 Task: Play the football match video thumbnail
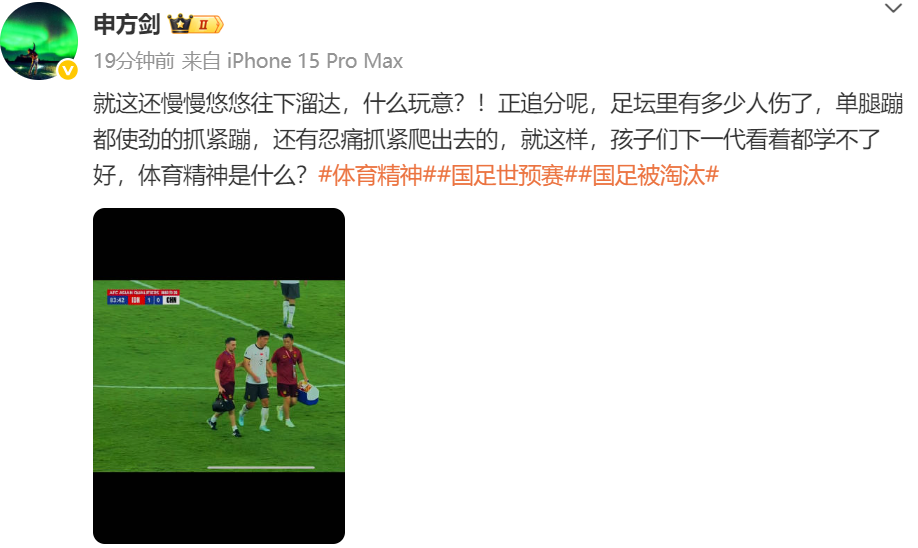point(219,376)
